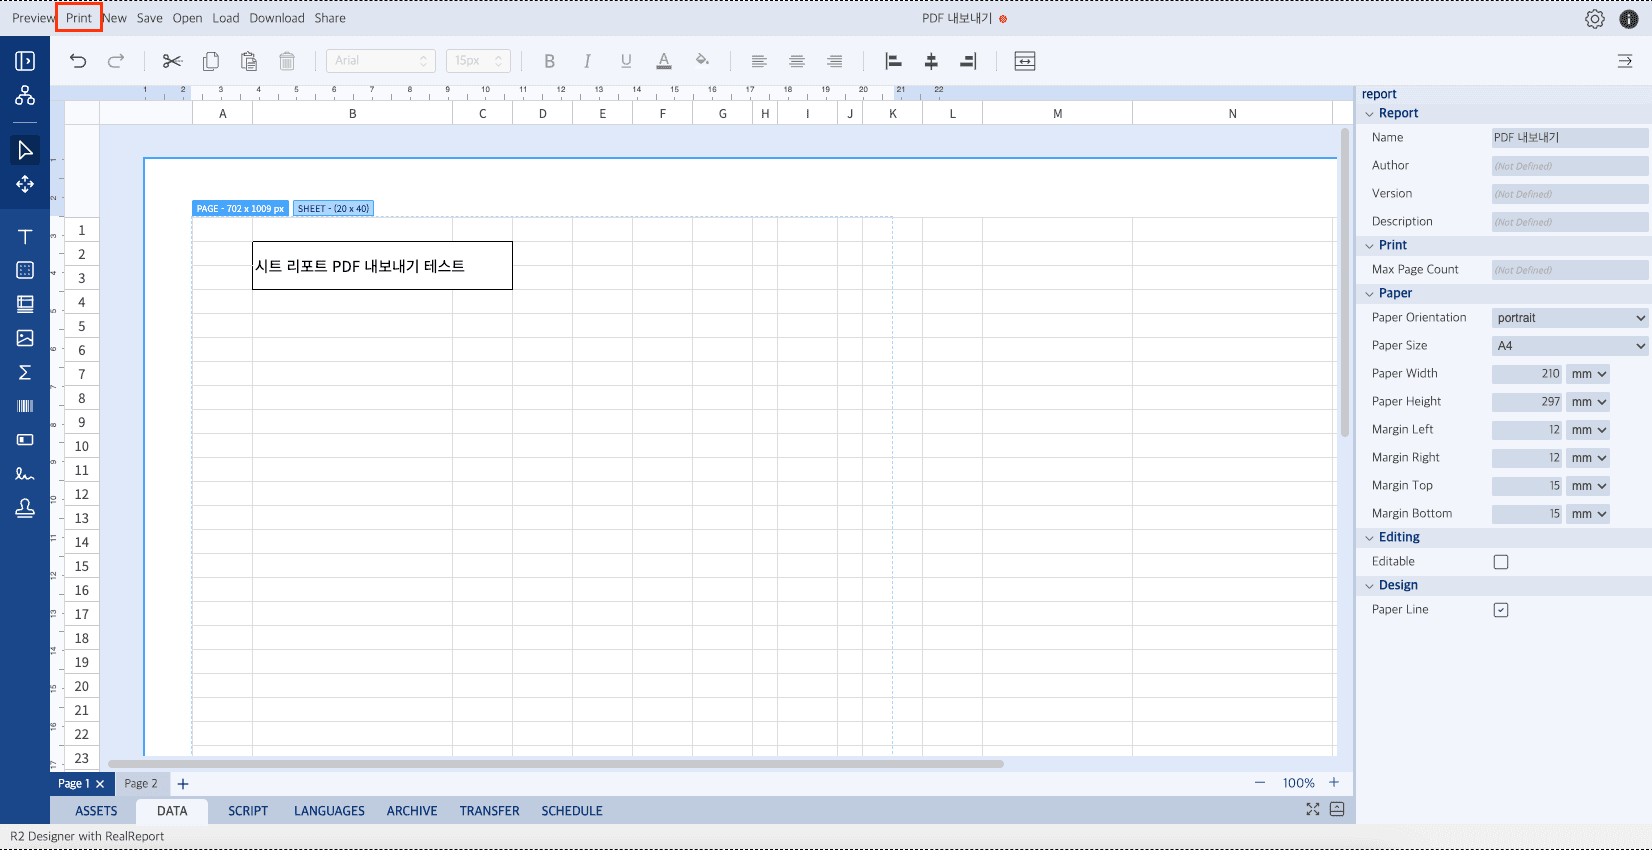Open the settings gear icon
The image size is (1652, 850).
(x=1595, y=19)
